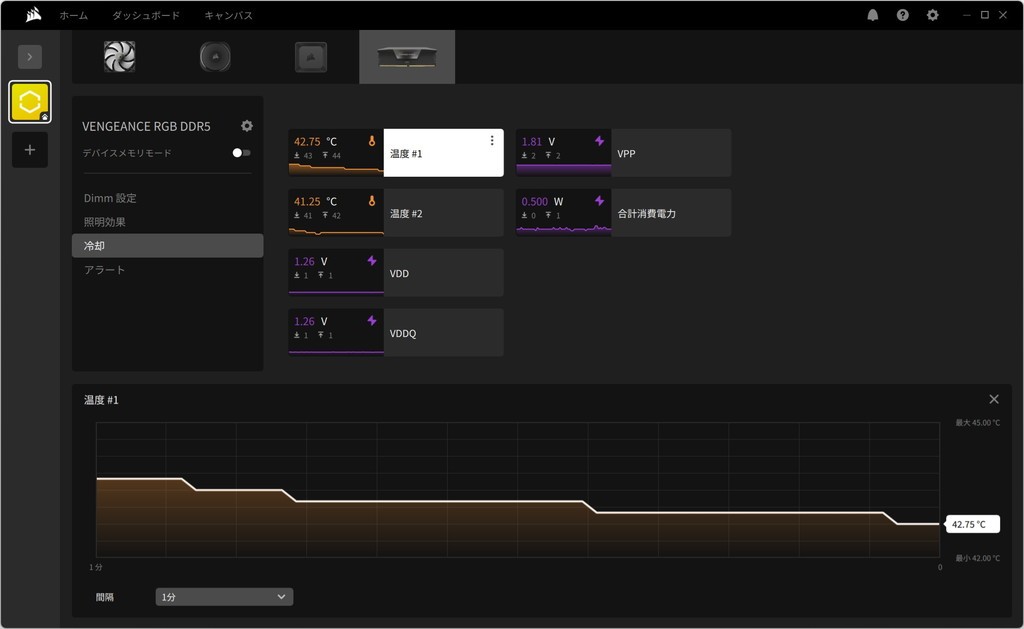The image size is (1024, 629).
Task: Expand the left sidebar with chevron arrow
Action: pos(30,57)
